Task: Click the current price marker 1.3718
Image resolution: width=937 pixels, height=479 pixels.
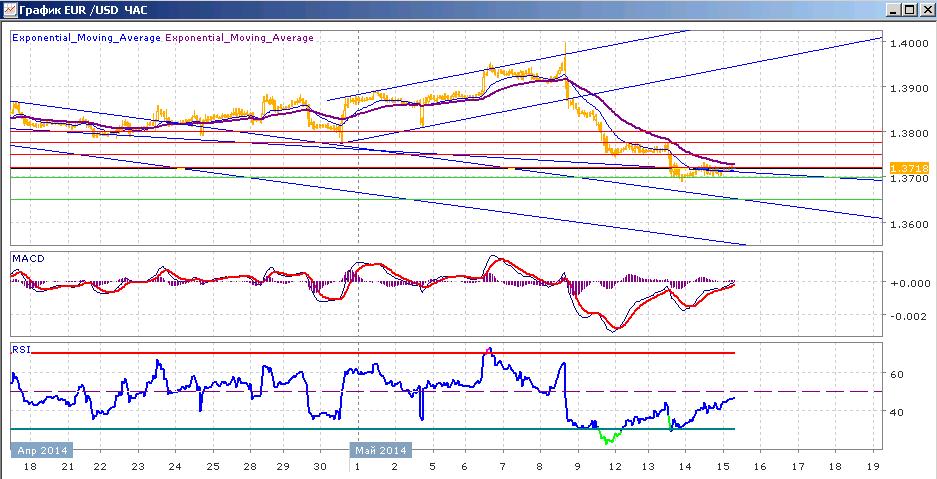Action: coord(908,168)
